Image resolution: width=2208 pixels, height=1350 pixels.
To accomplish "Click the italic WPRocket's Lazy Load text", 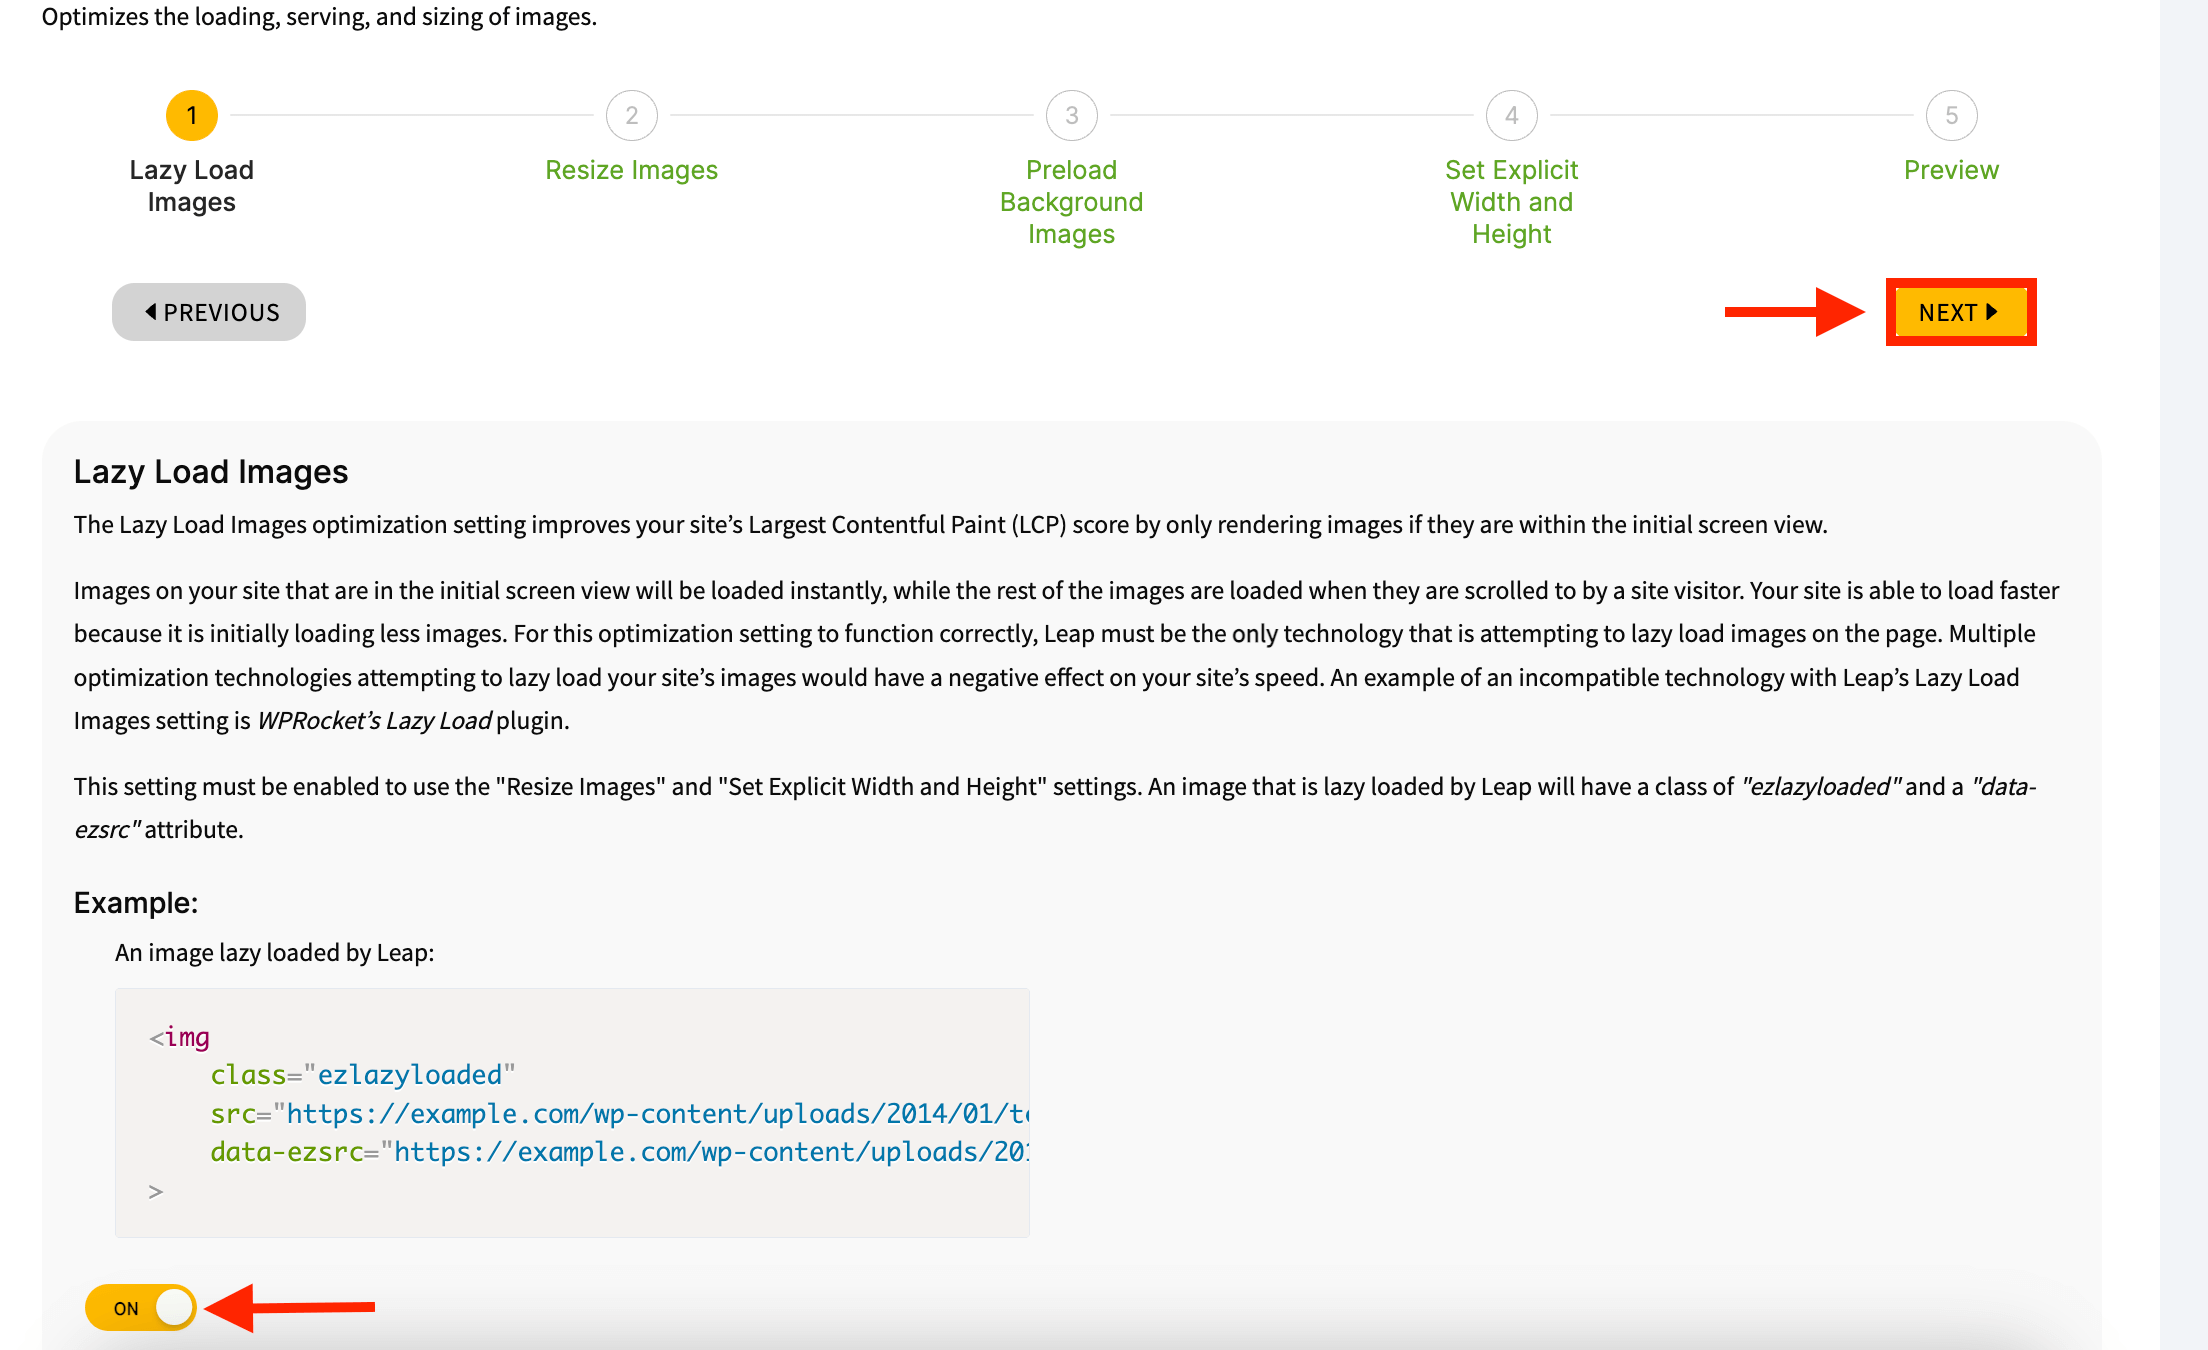I will click(375, 721).
